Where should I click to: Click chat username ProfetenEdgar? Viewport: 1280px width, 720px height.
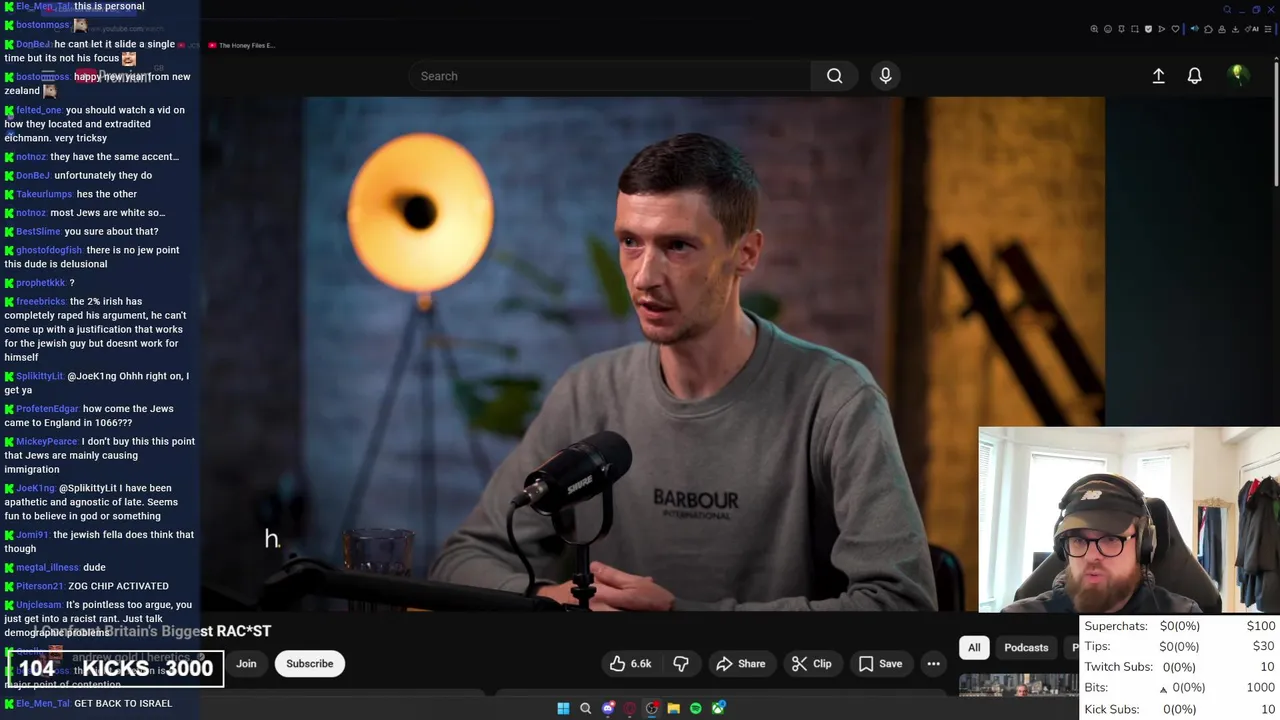pyautogui.click(x=47, y=408)
